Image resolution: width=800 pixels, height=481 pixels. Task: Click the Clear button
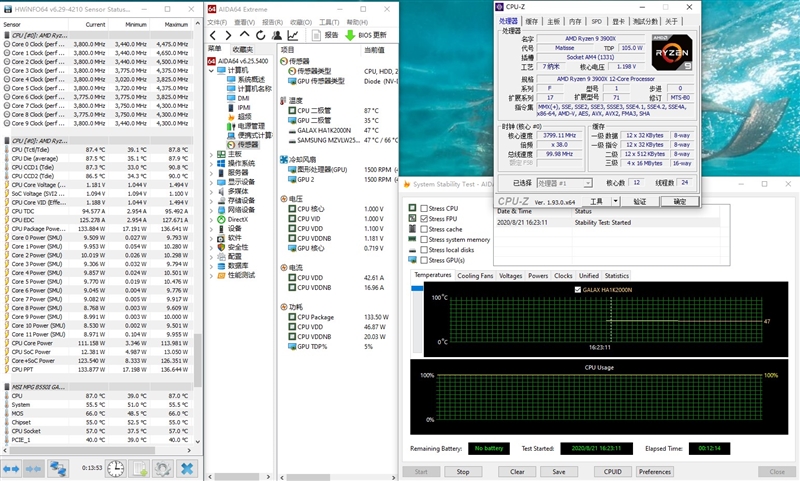point(517,472)
